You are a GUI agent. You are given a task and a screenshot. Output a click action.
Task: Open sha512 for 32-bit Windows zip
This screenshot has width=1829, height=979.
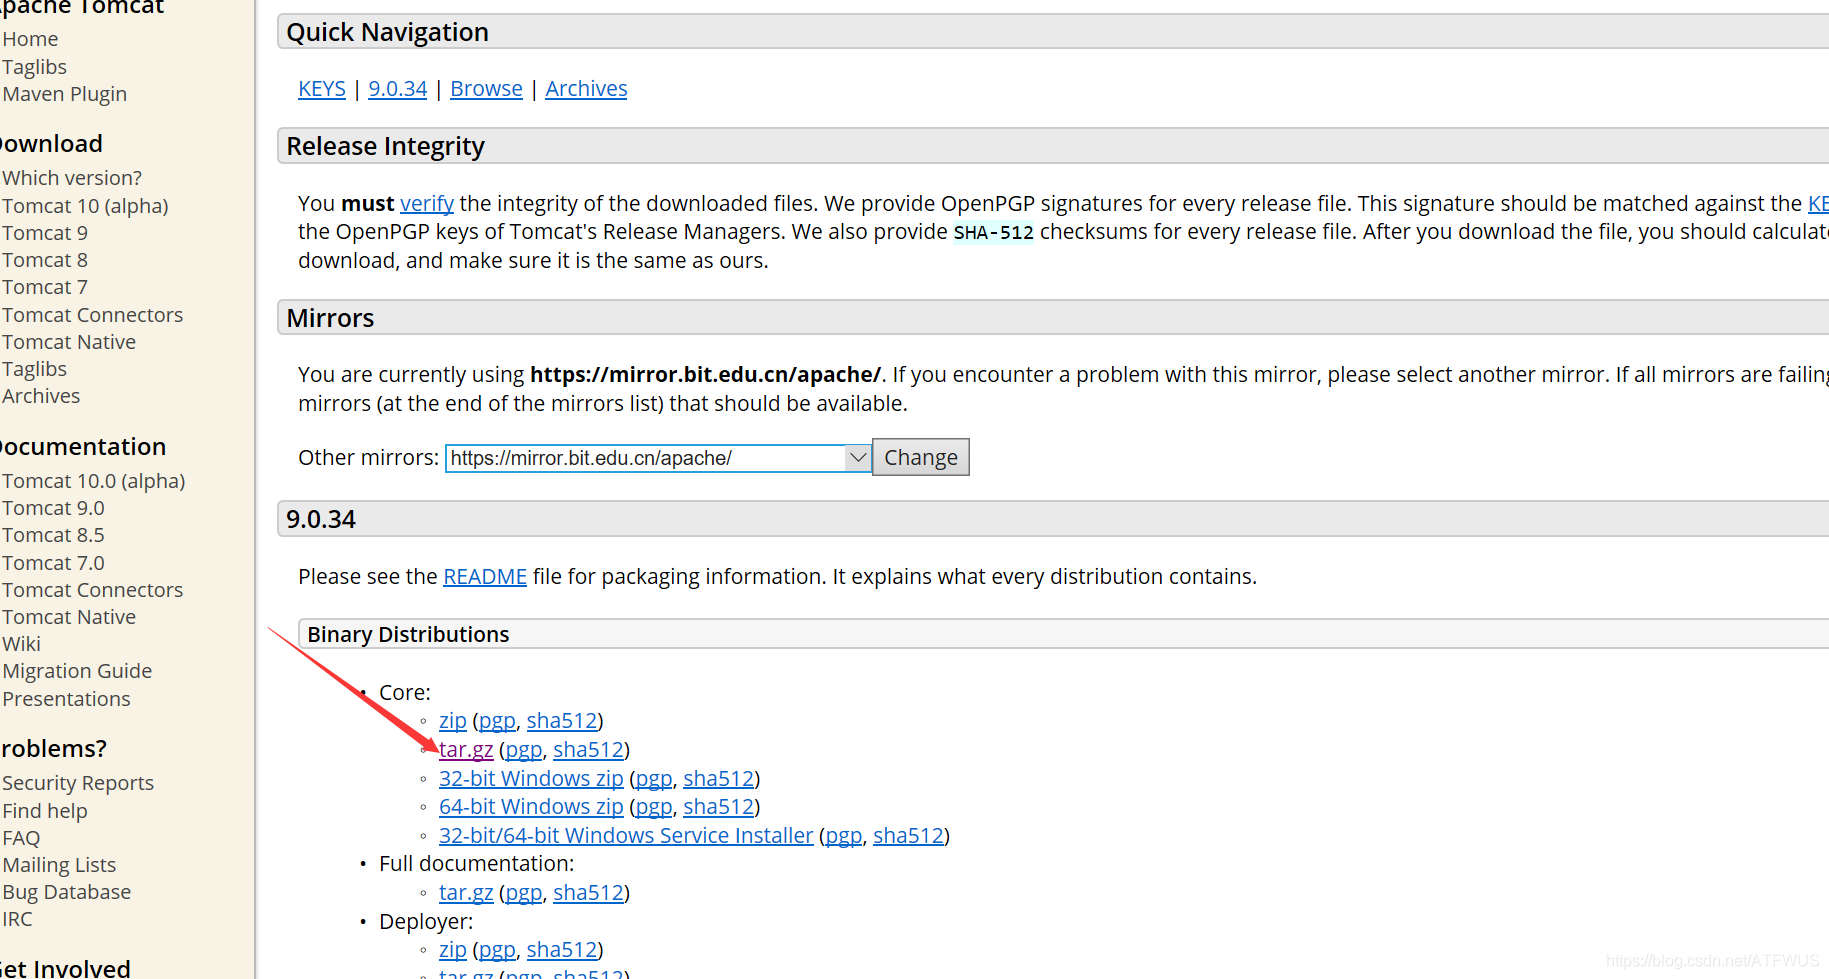(x=719, y=779)
